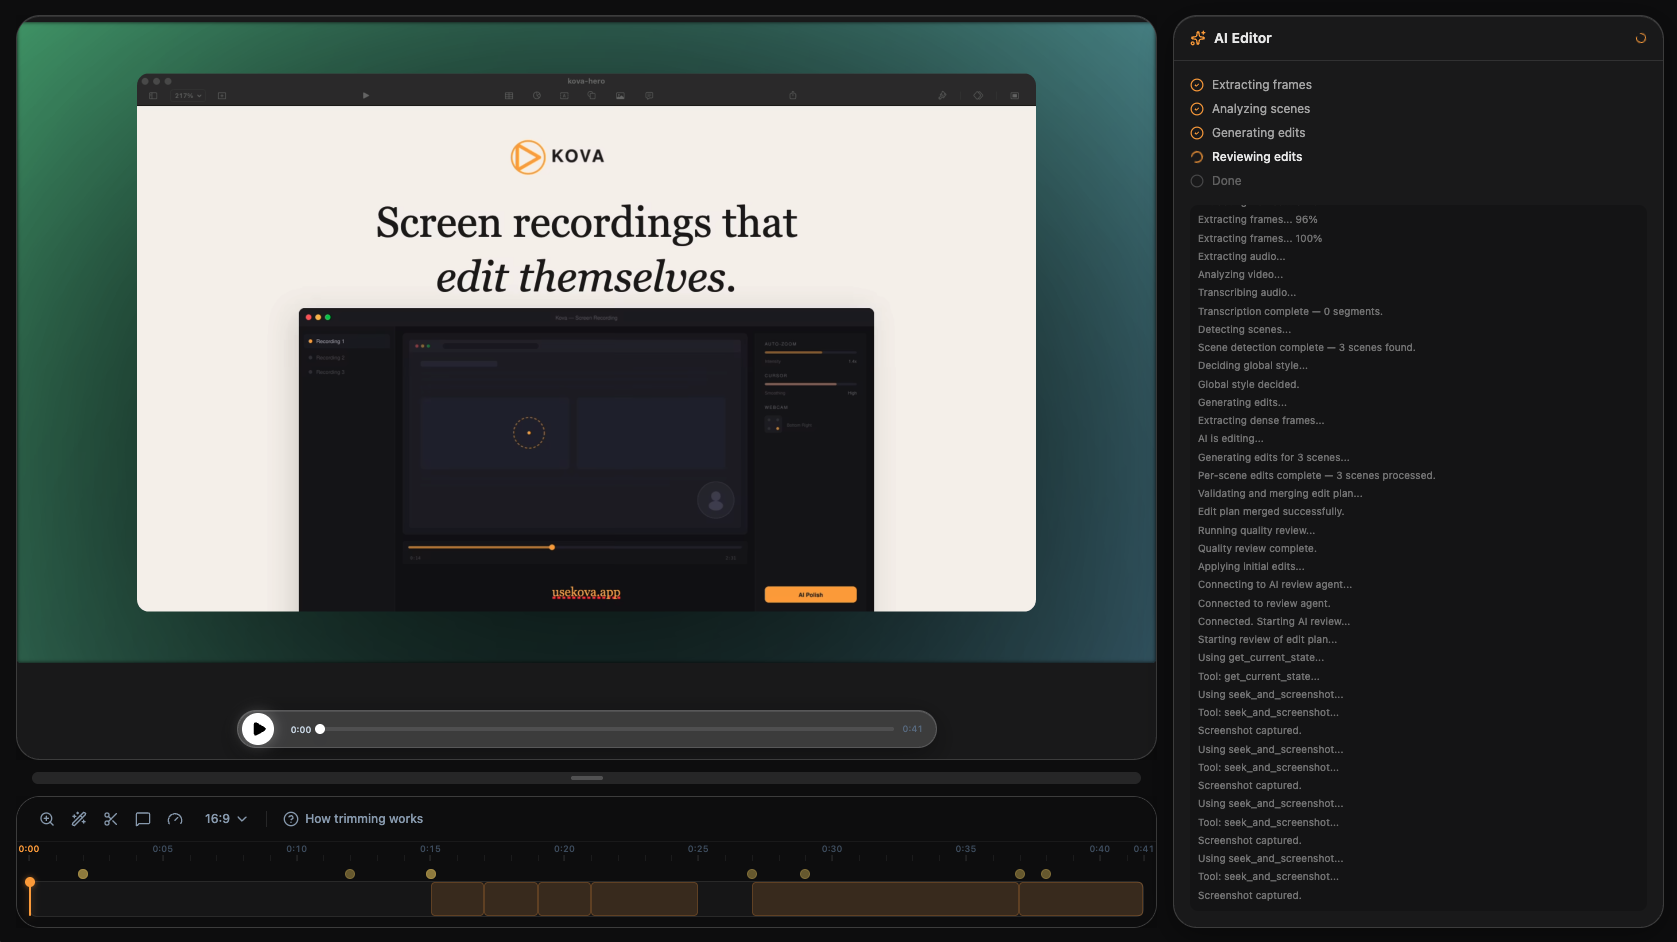This screenshot has width=1677, height=942.
Task: Click the 0:35 ruler label on the timeline
Action: click(966, 849)
